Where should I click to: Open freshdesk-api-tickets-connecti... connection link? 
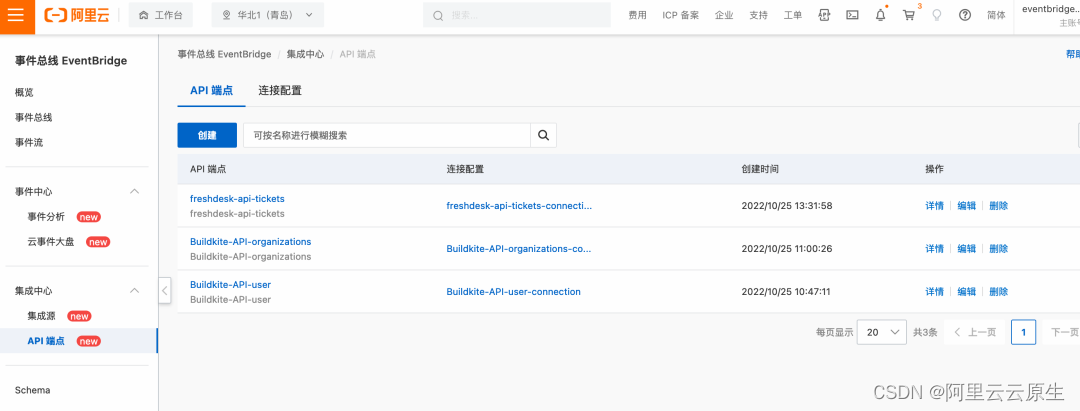pyautogui.click(x=519, y=205)
